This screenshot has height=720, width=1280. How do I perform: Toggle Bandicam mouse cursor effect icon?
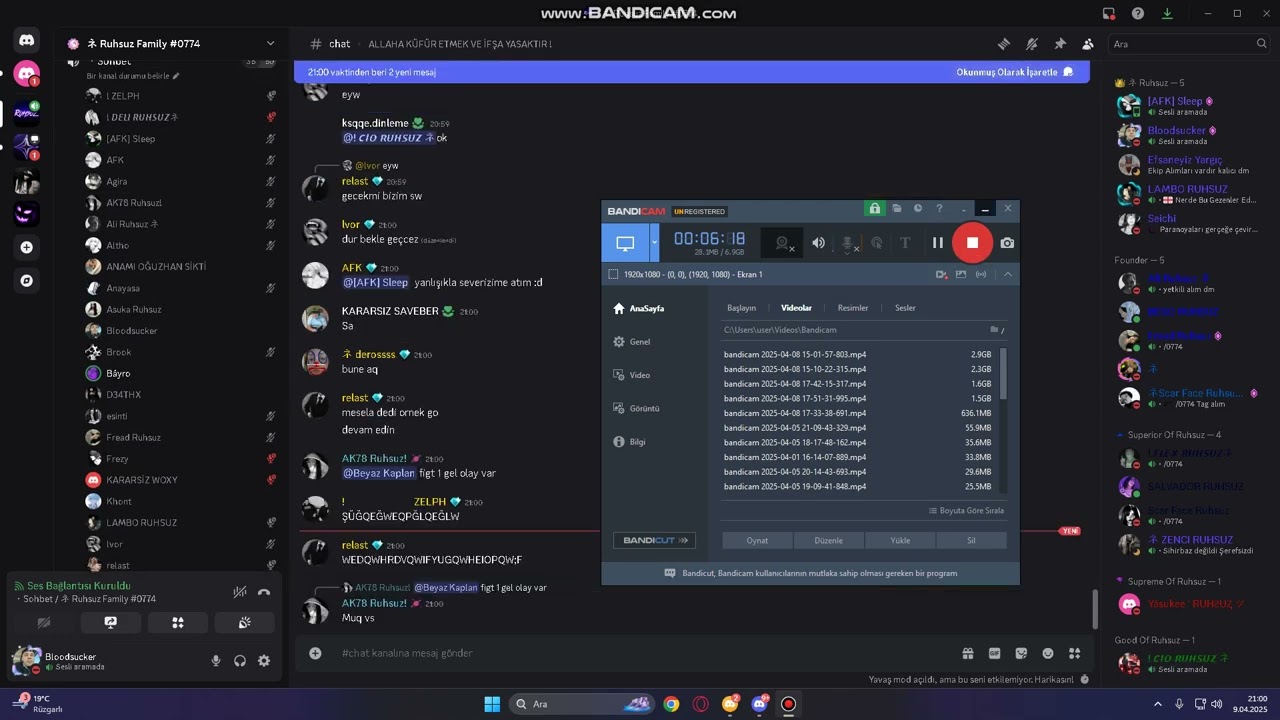click(877, 243)
